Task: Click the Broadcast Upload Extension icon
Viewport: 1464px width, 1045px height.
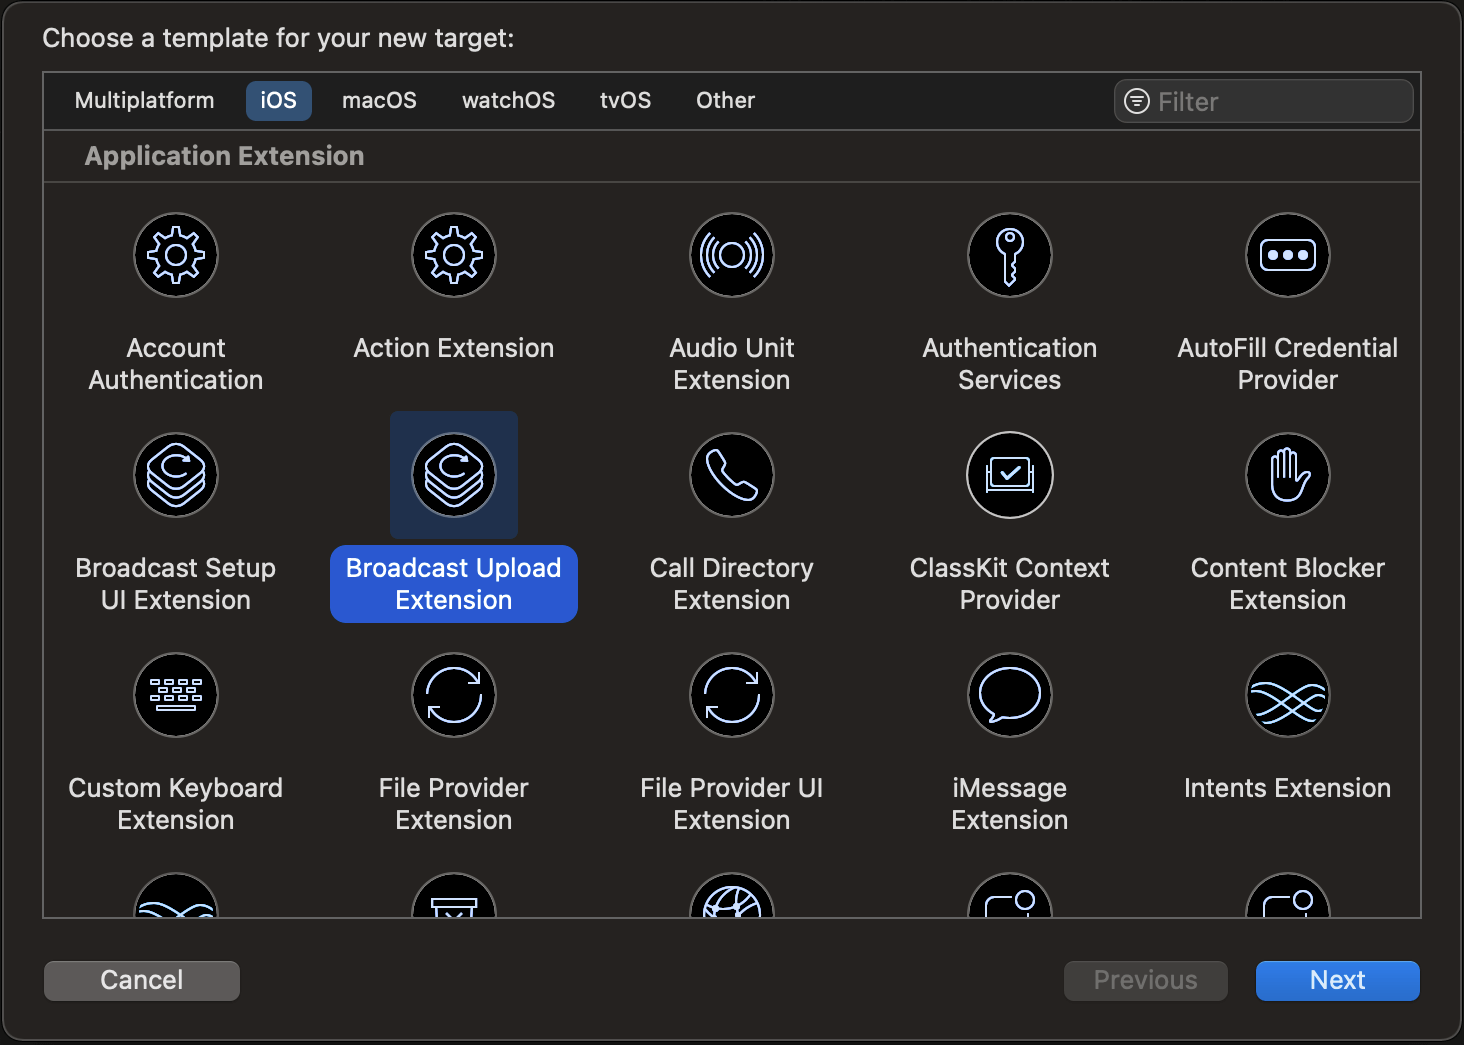Action: click(454, 475)
